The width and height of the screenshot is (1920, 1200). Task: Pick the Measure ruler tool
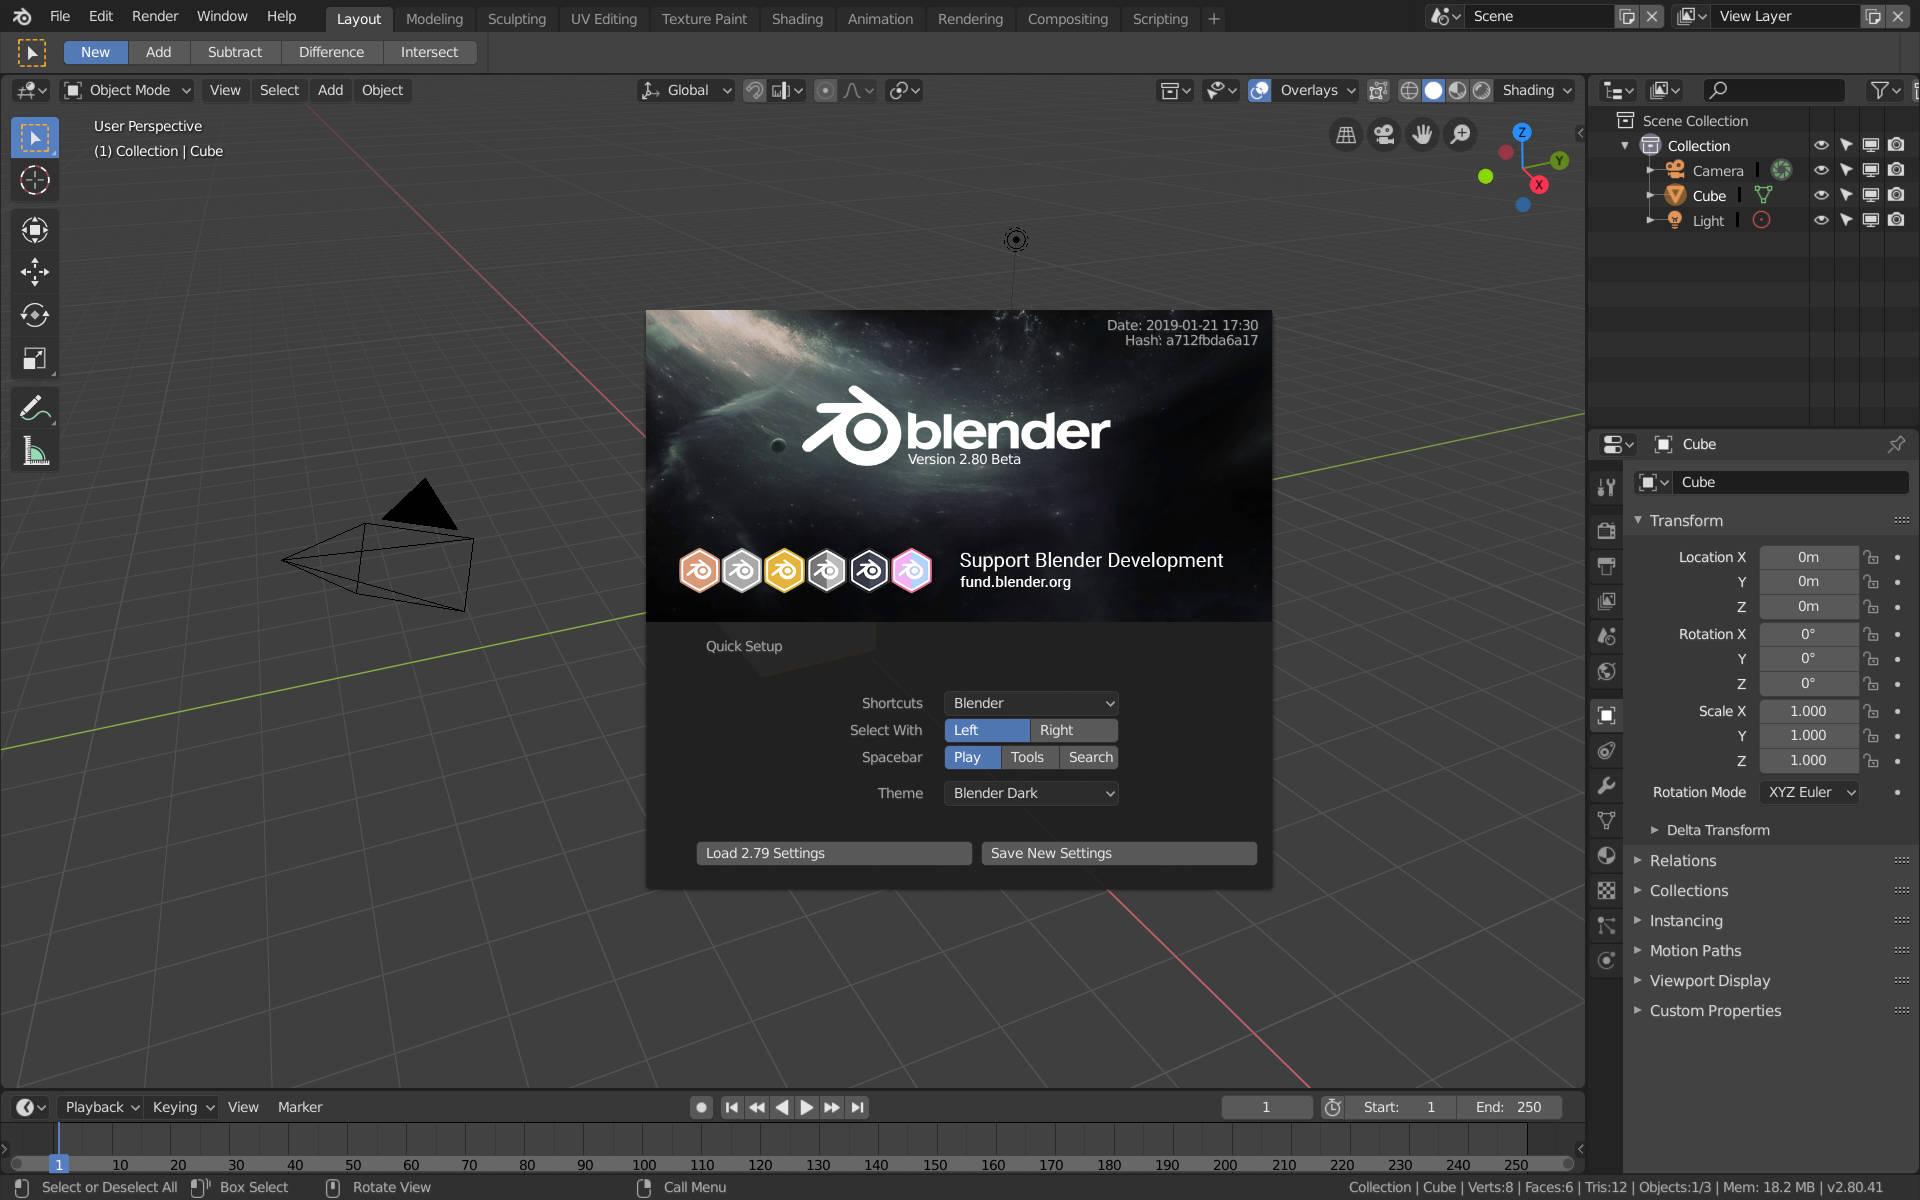[35, 451]
